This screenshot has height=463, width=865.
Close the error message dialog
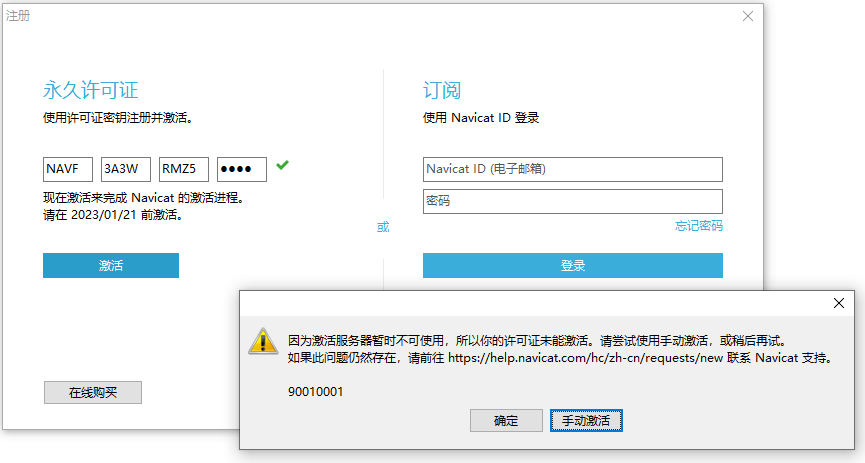tap(839, 303)
